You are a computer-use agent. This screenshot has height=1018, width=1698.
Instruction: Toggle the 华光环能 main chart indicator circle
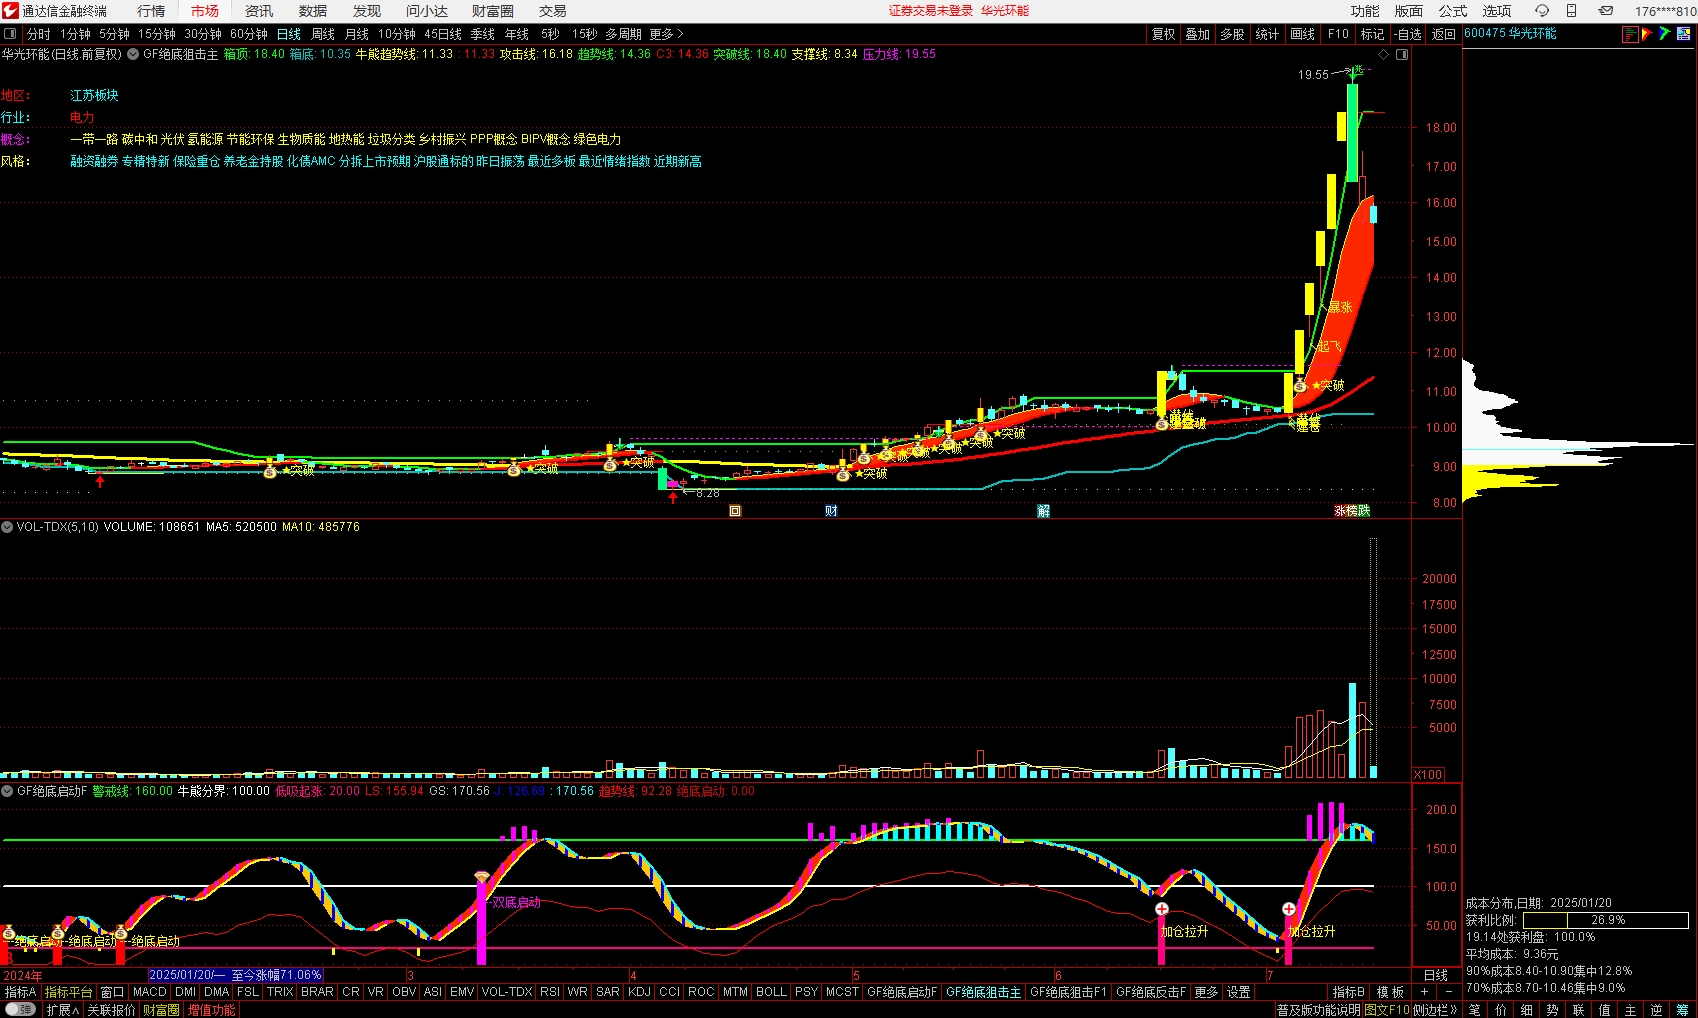131,54
